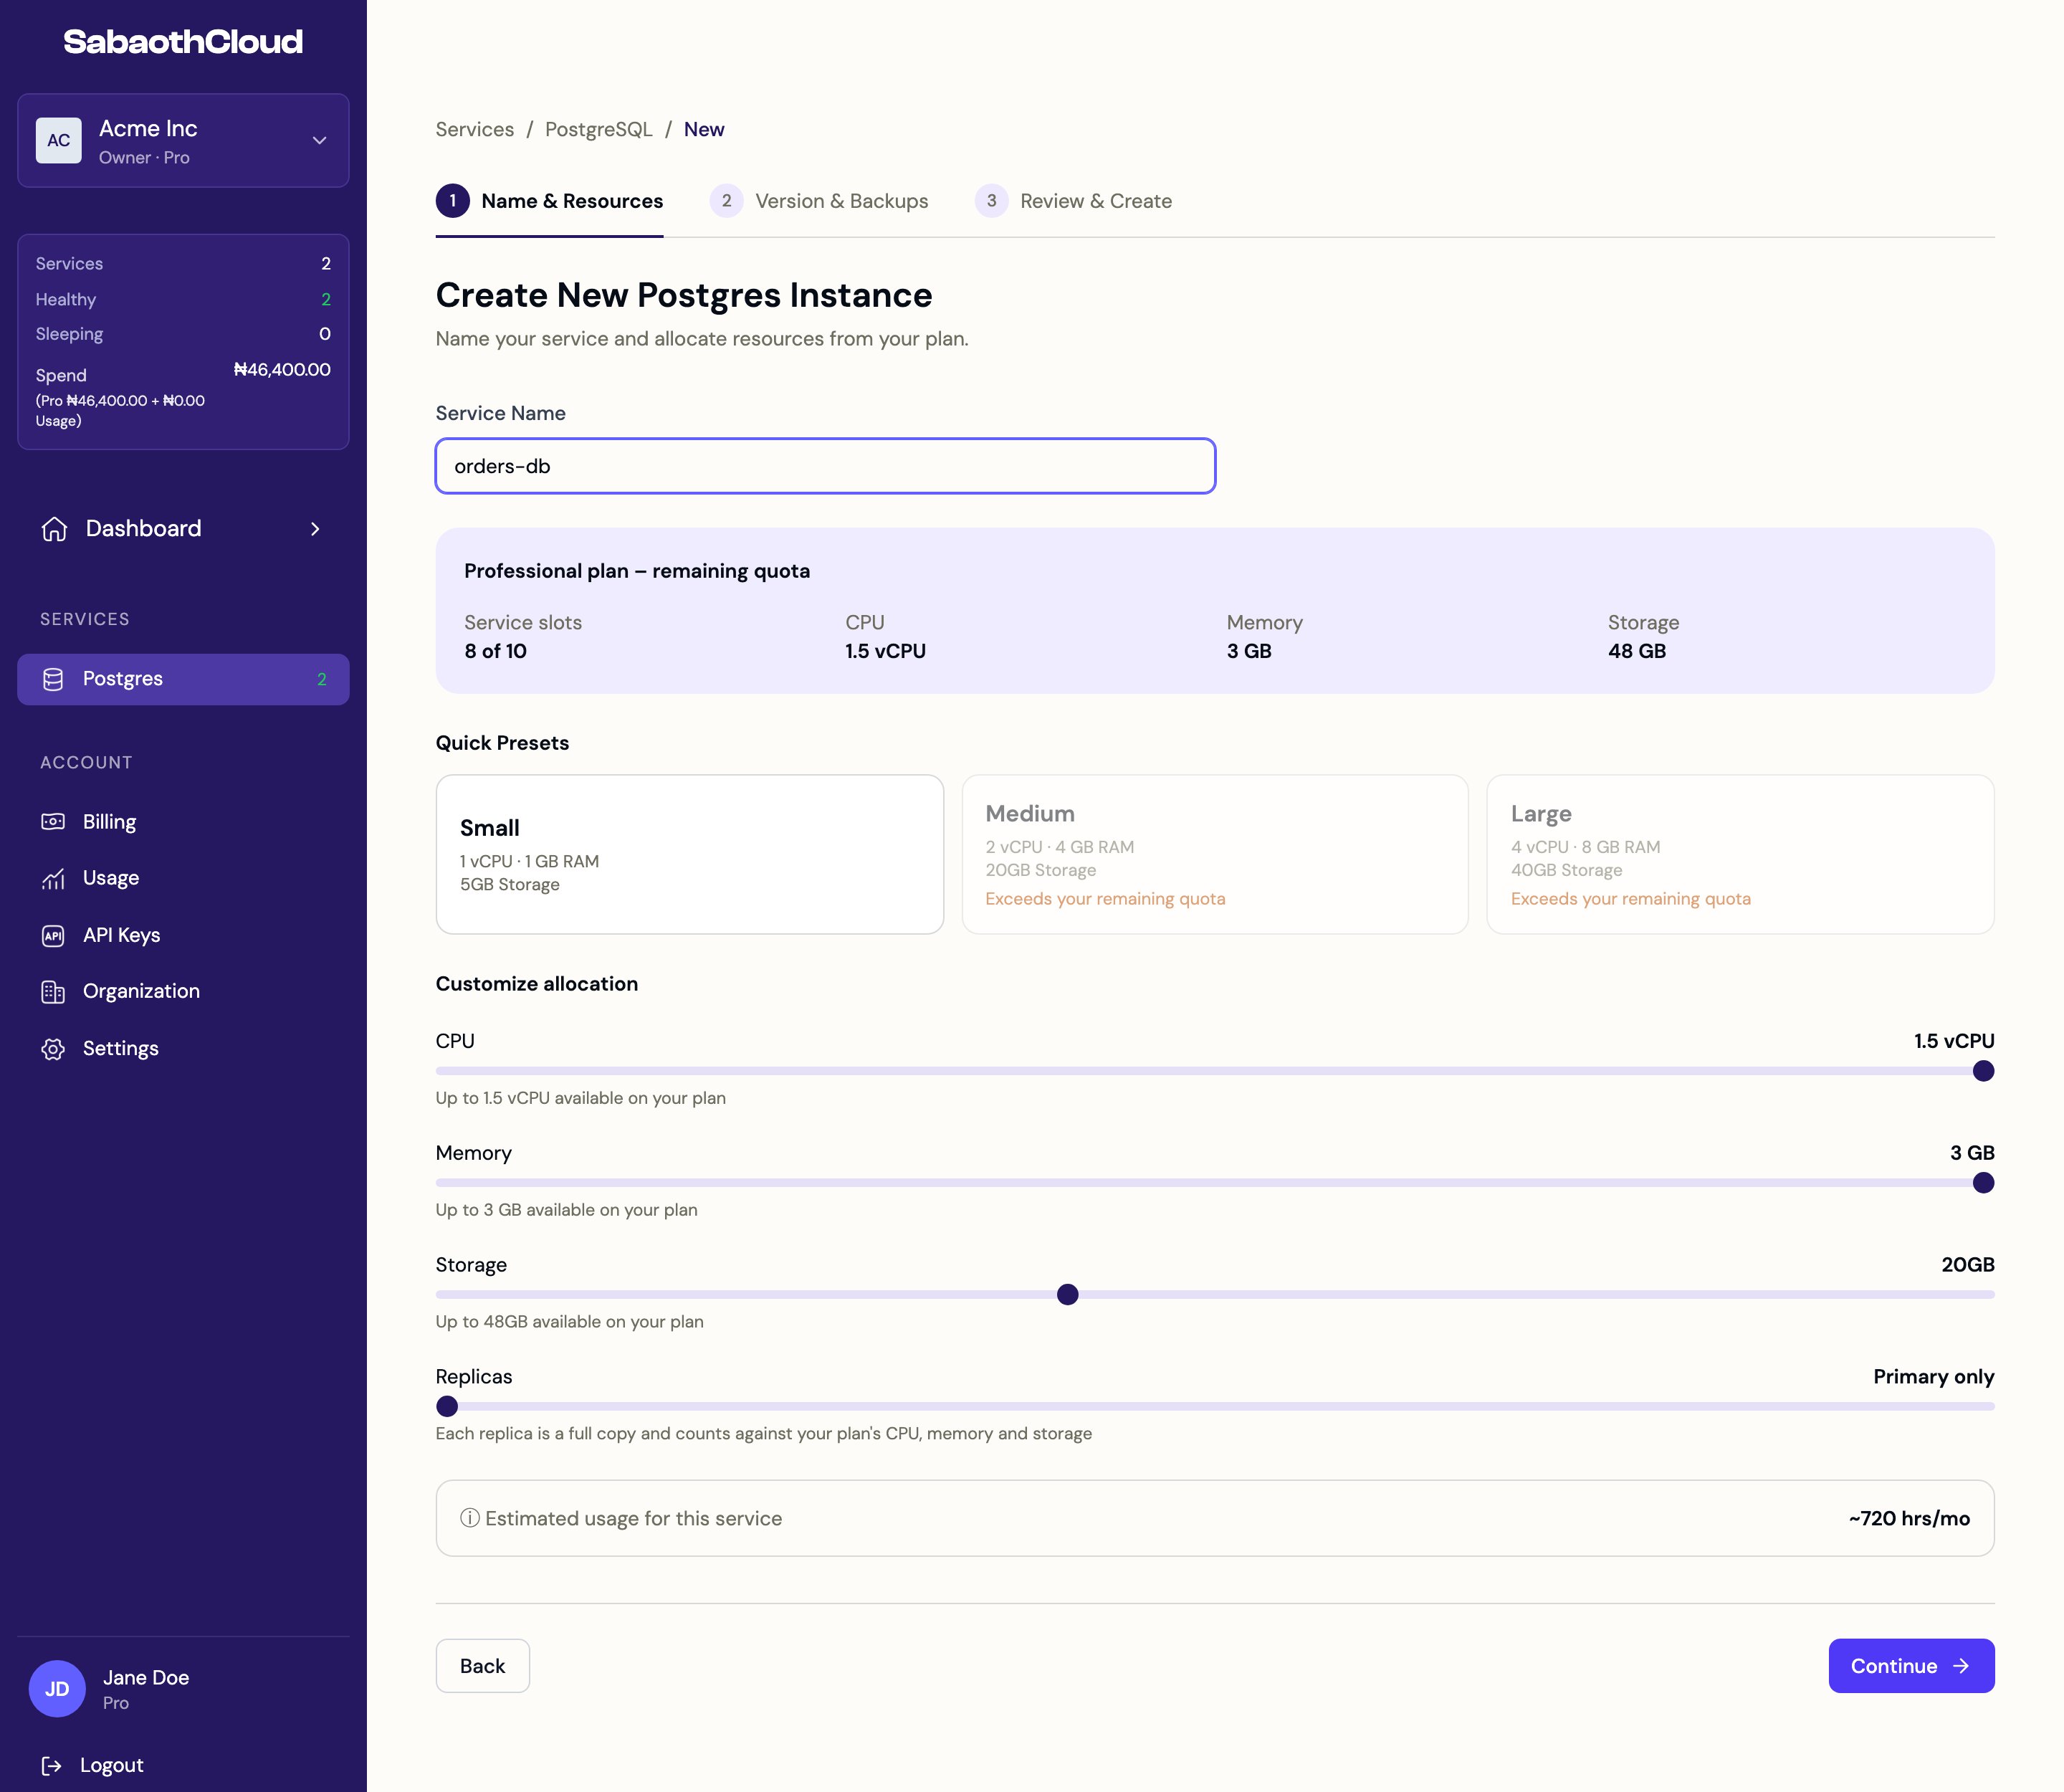The width and height of the screenshot is (2064, 1792).
Task: Click the '8 of 10' service slots value
Action: tap(495, 651)
